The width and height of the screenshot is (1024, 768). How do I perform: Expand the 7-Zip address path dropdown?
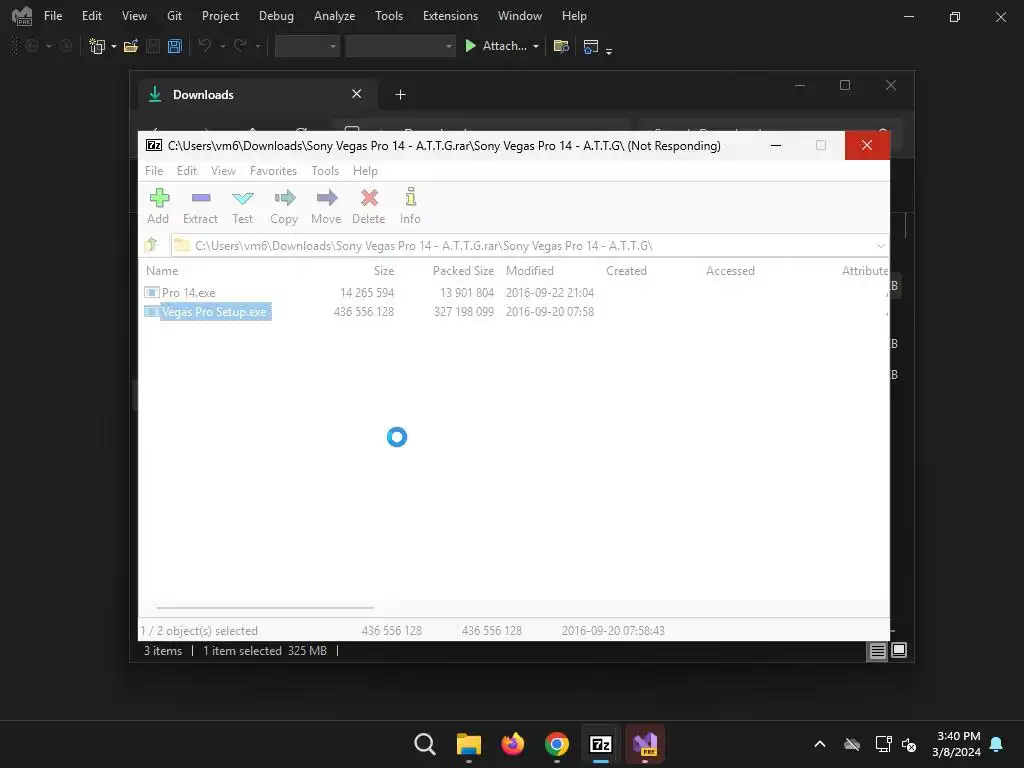(x=880, y=246)
